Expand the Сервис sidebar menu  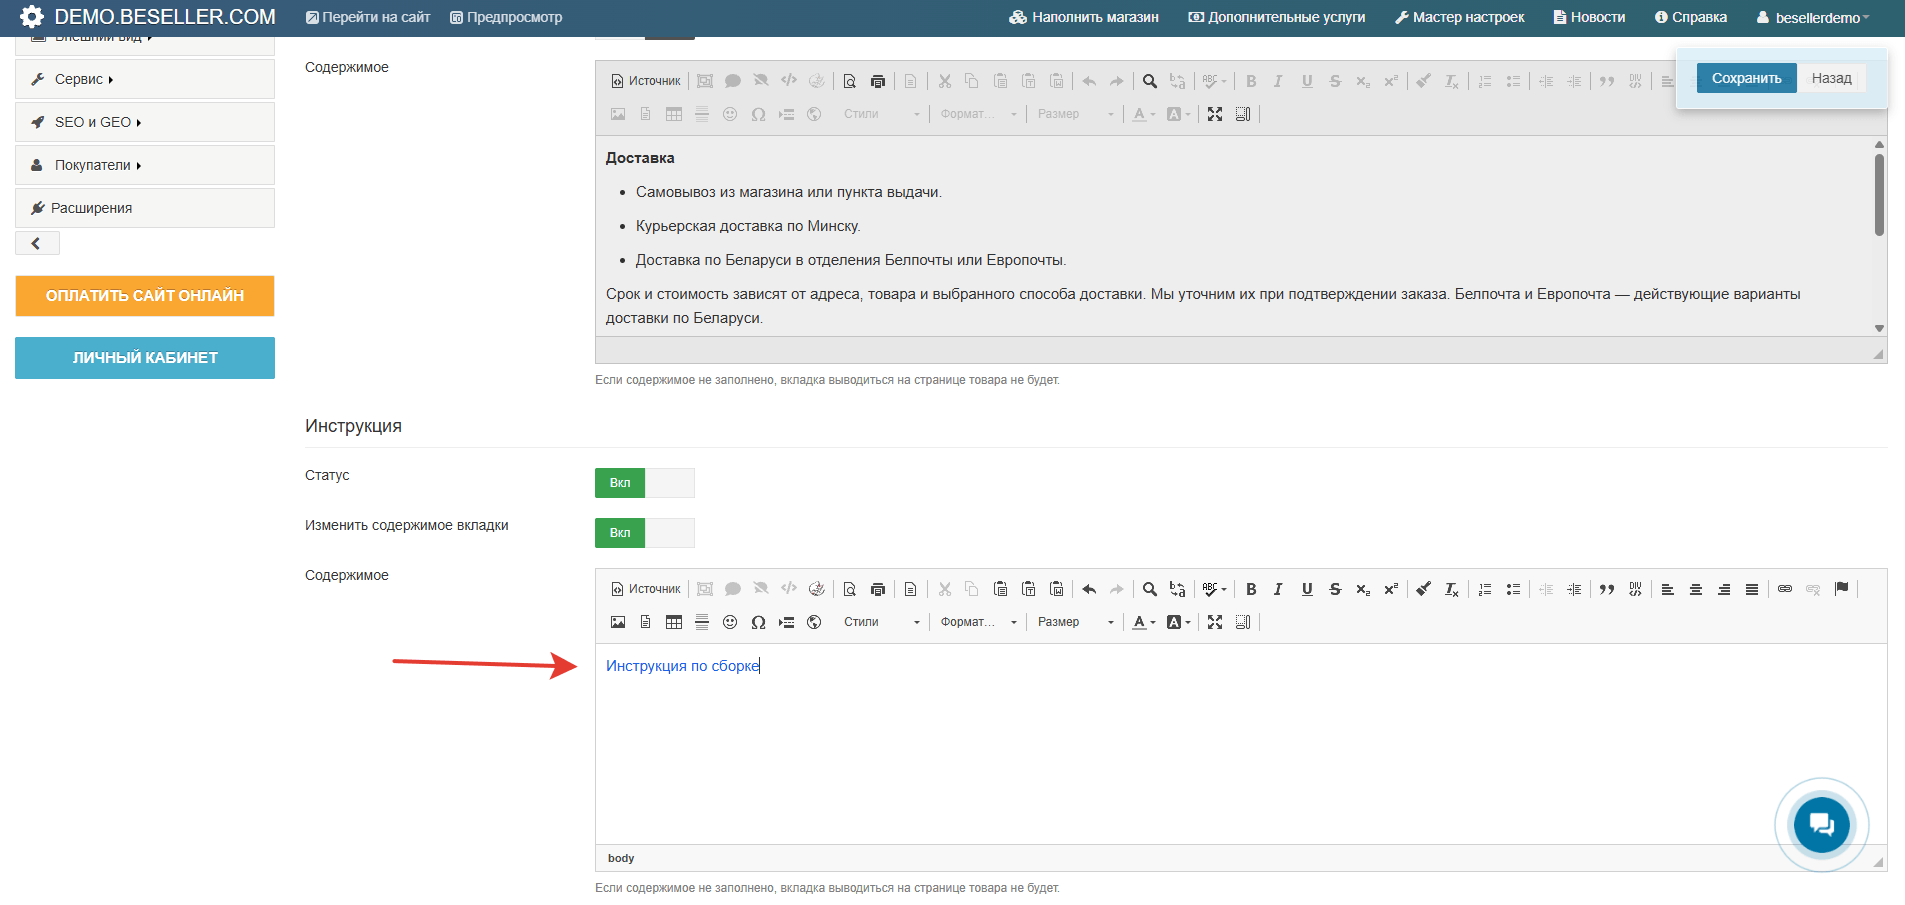tap(145, 79)
